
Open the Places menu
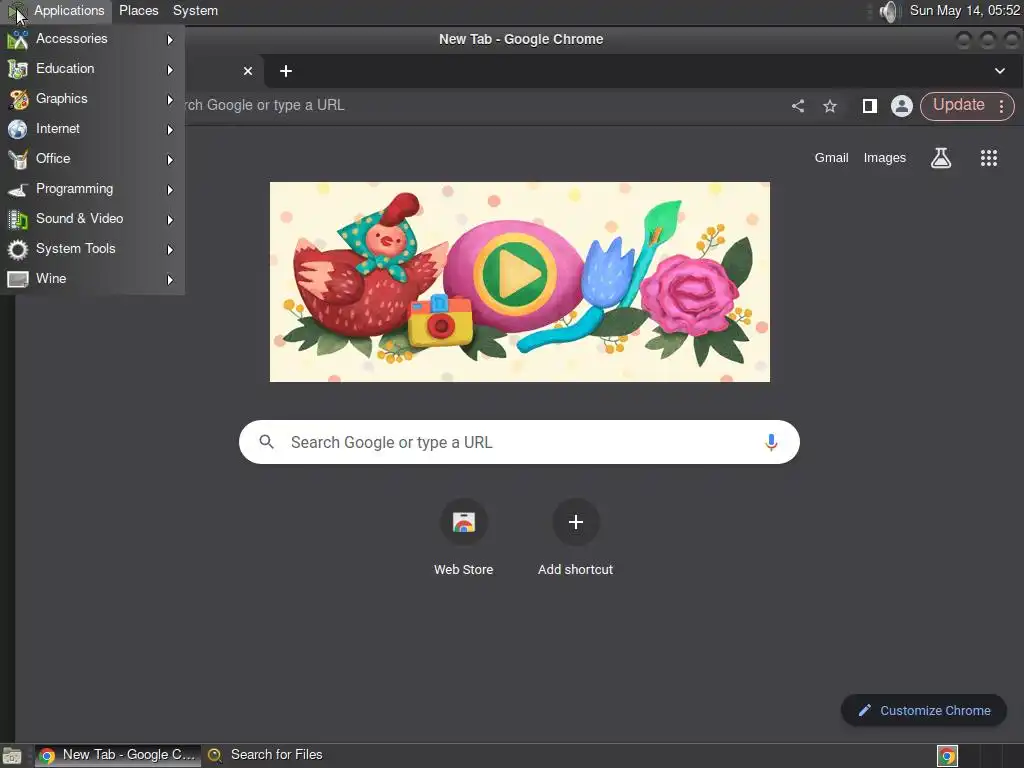138,10
